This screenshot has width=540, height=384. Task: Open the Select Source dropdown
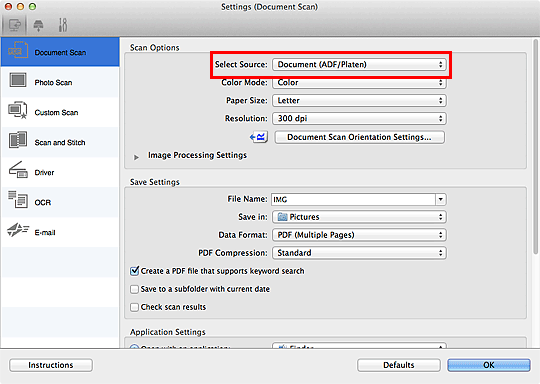[359, 64]
